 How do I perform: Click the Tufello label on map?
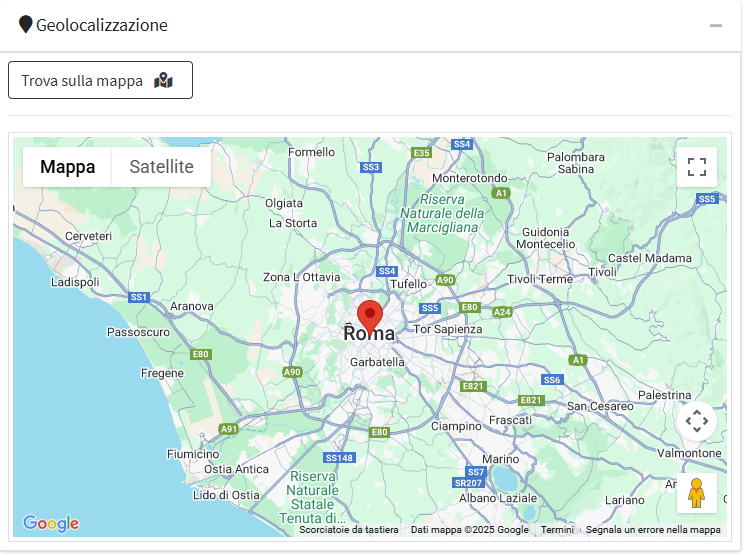408,284
